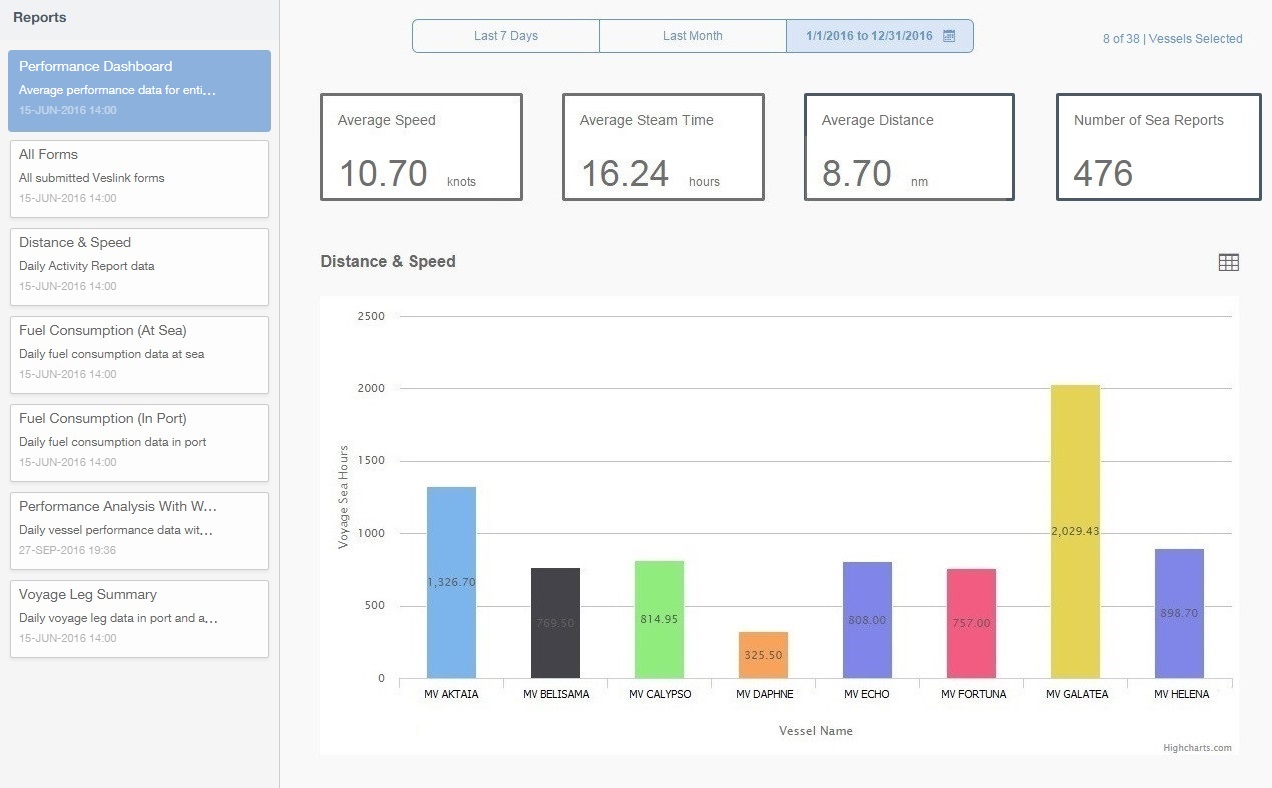The image size is (1272, 788).
Task: Open the Distance & Speed report card
Action: (139, 266)
